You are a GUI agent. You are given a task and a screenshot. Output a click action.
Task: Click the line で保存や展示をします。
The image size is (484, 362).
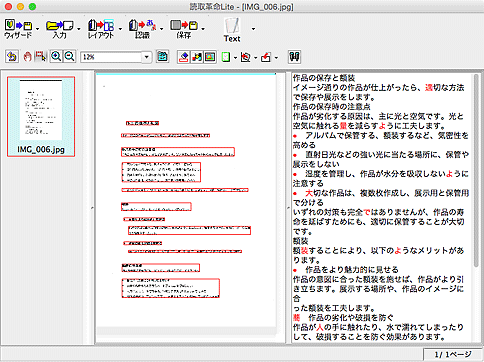334,97
